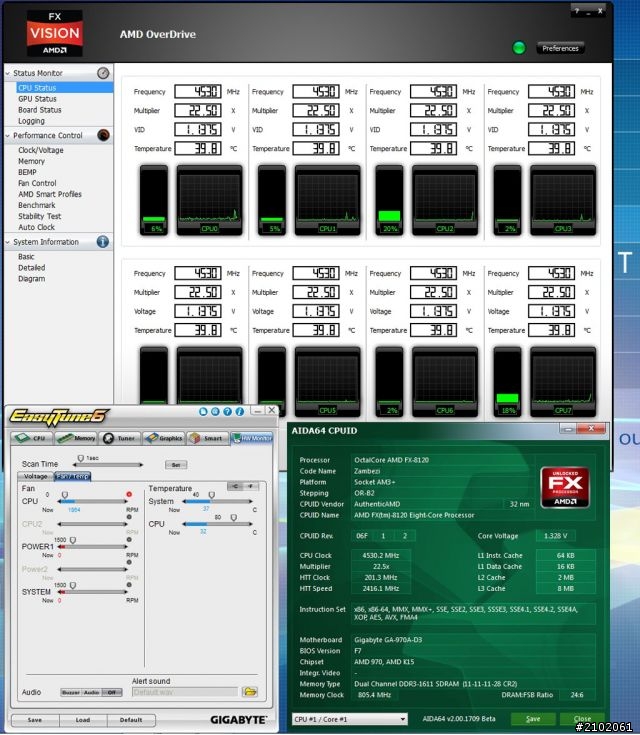This screenshot has height=735, width=640.
Task: Toggle the SYSTEM fan alert indicator
Action: (x=129, y=585)
